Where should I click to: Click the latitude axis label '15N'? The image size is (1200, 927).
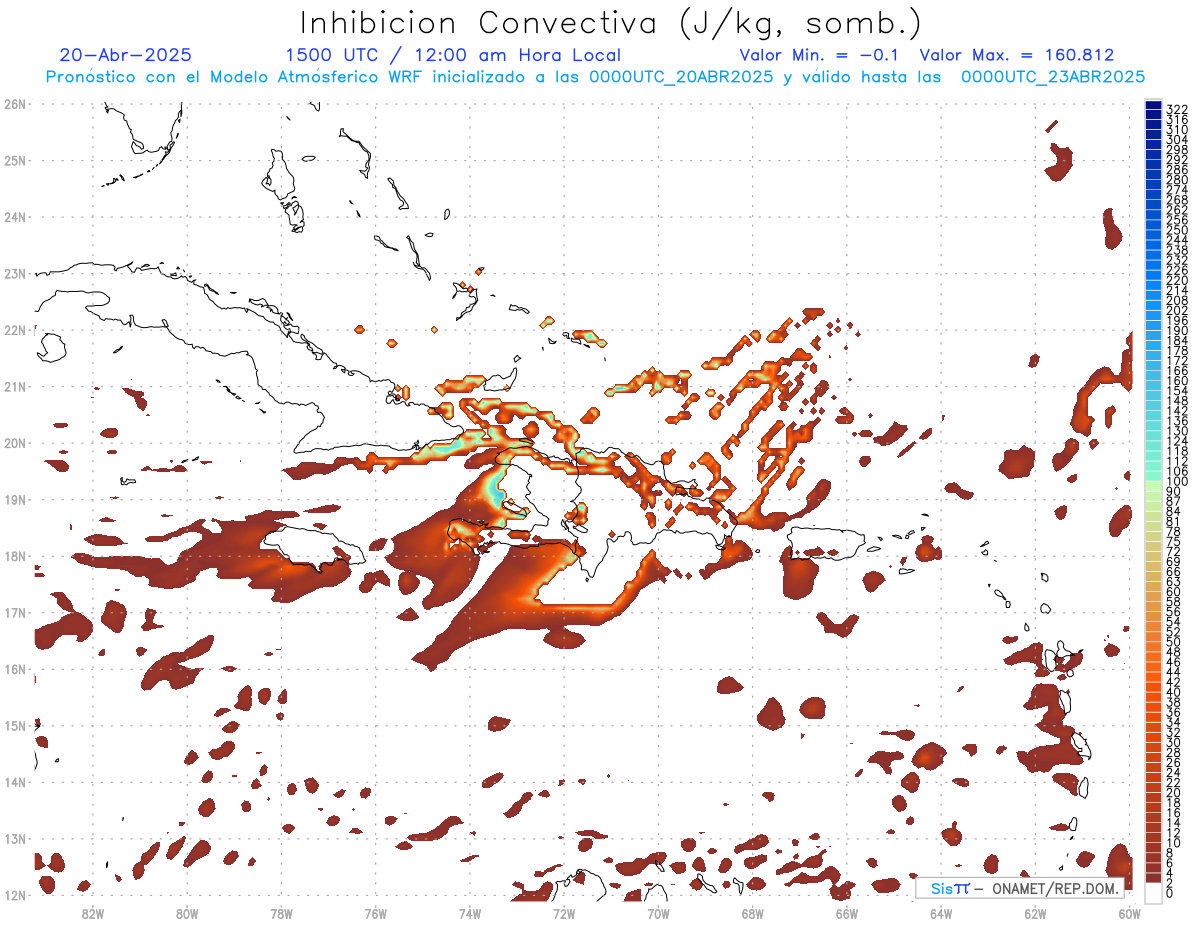(14, 725)
